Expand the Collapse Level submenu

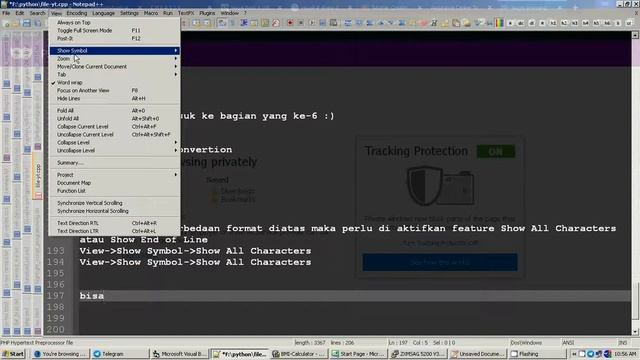[114, 142]
